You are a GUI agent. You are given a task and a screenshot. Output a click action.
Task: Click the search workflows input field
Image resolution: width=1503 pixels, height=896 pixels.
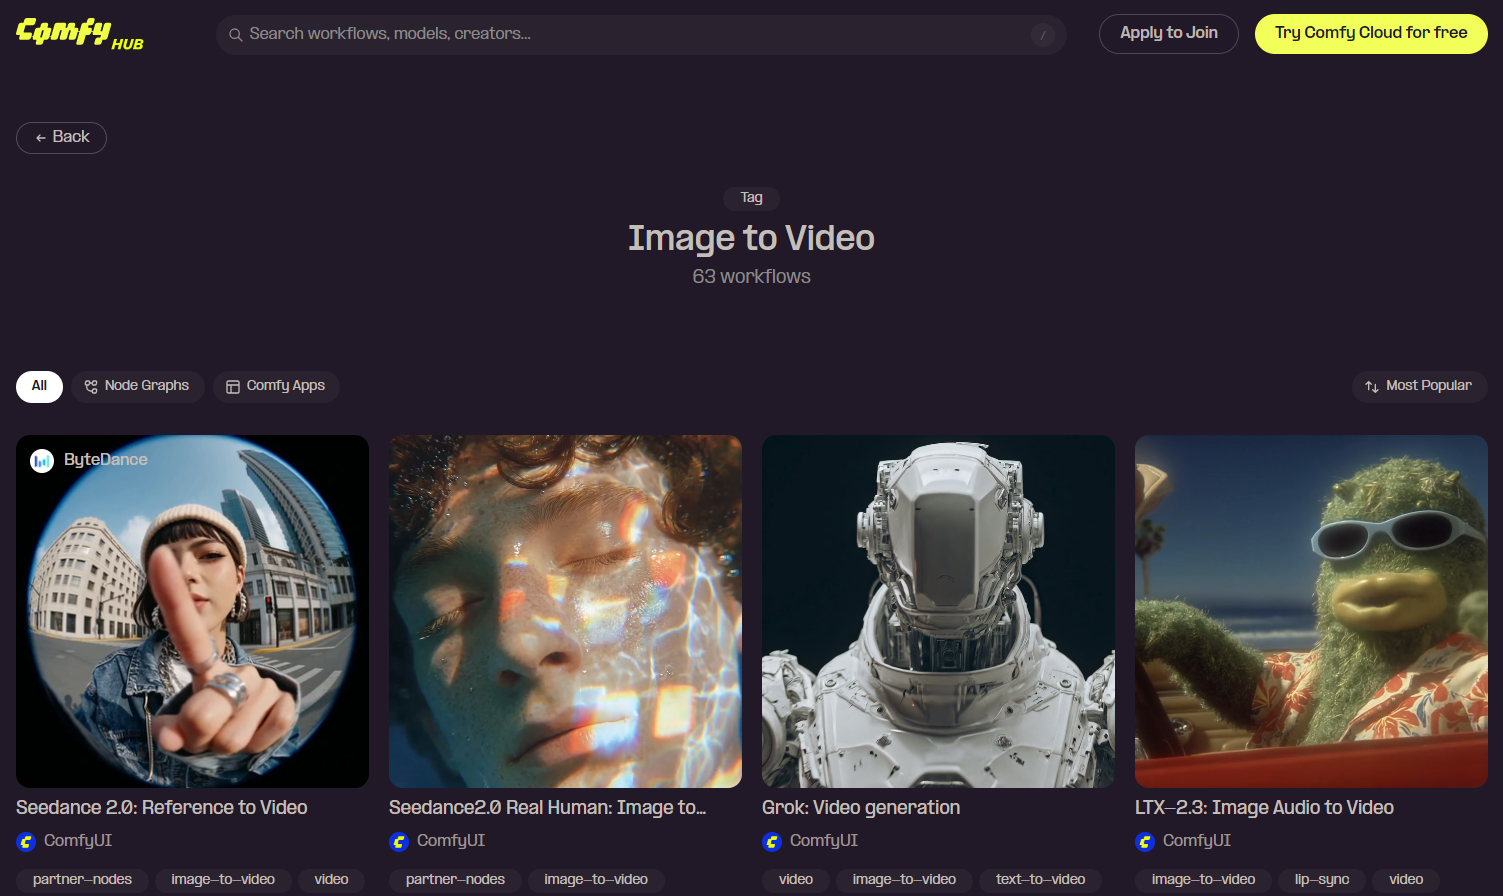pos(640,34)
